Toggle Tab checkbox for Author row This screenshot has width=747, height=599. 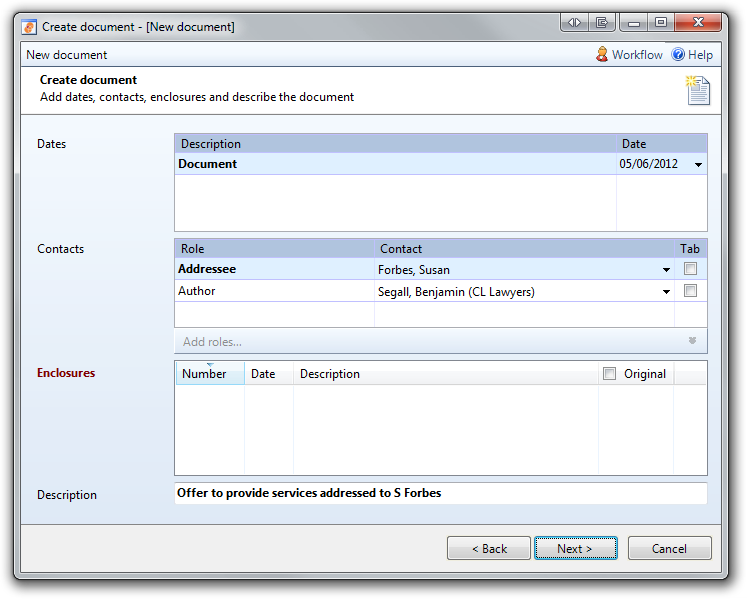[690, 291]
